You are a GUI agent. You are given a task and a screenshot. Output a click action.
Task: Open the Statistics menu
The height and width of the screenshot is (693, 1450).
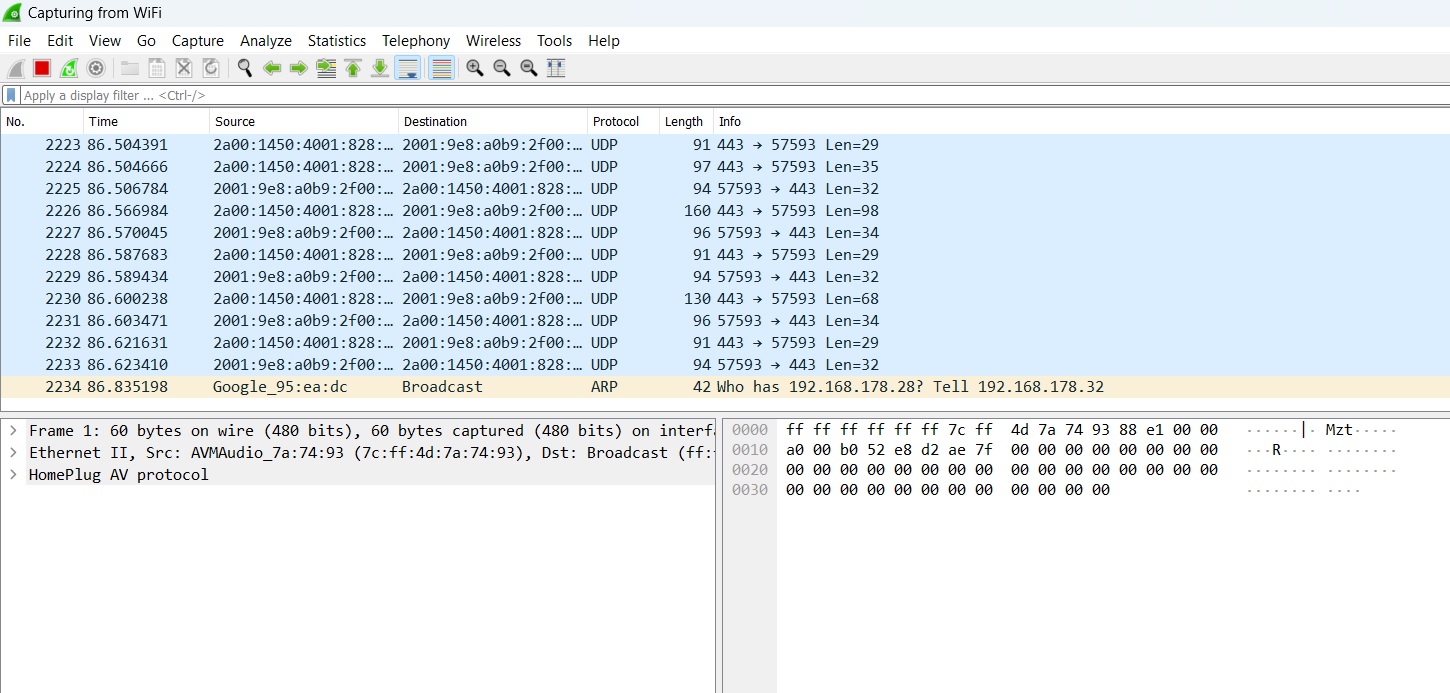pos(336,40)
